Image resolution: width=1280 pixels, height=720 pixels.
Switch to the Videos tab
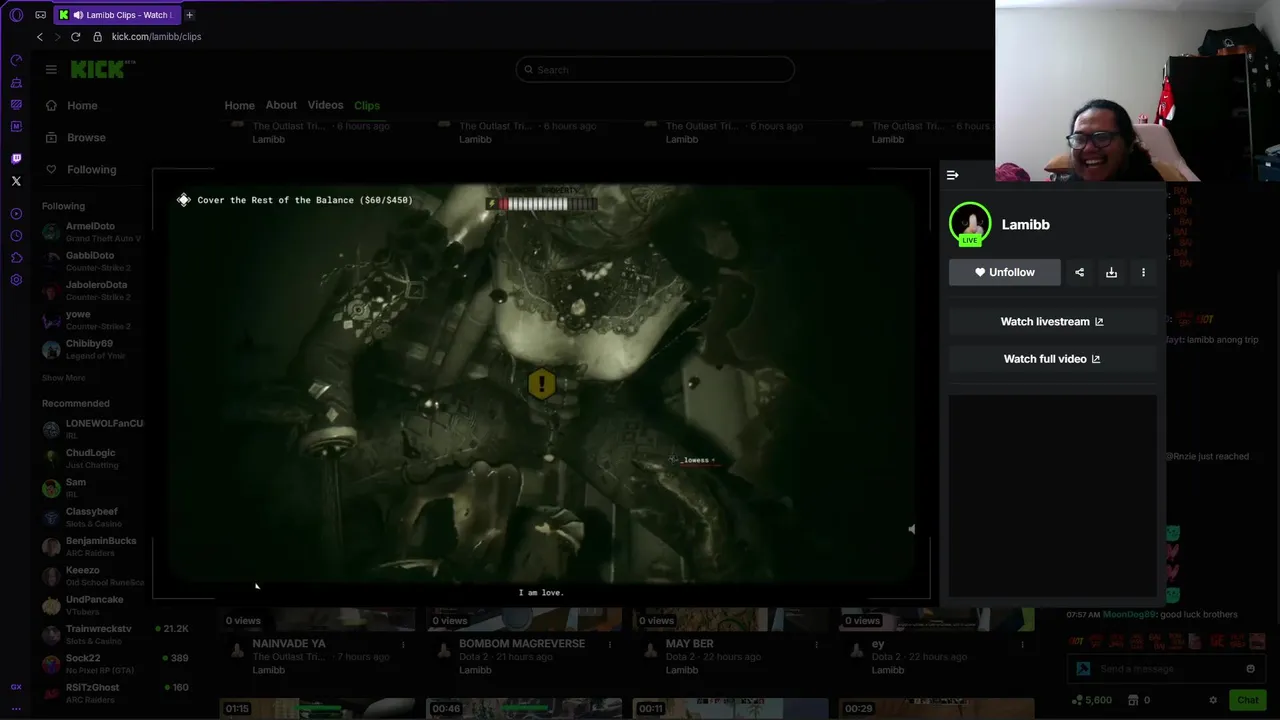pyautogui.click(x=325, y=105)
